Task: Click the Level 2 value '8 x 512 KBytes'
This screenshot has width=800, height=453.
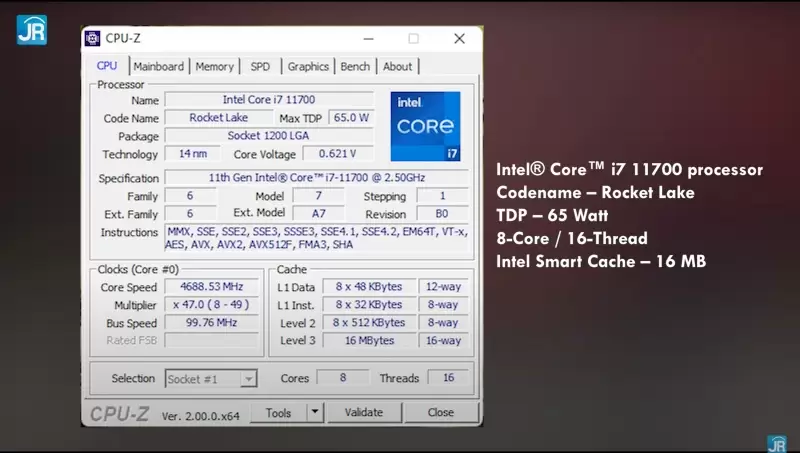Action: click(369, 322)
